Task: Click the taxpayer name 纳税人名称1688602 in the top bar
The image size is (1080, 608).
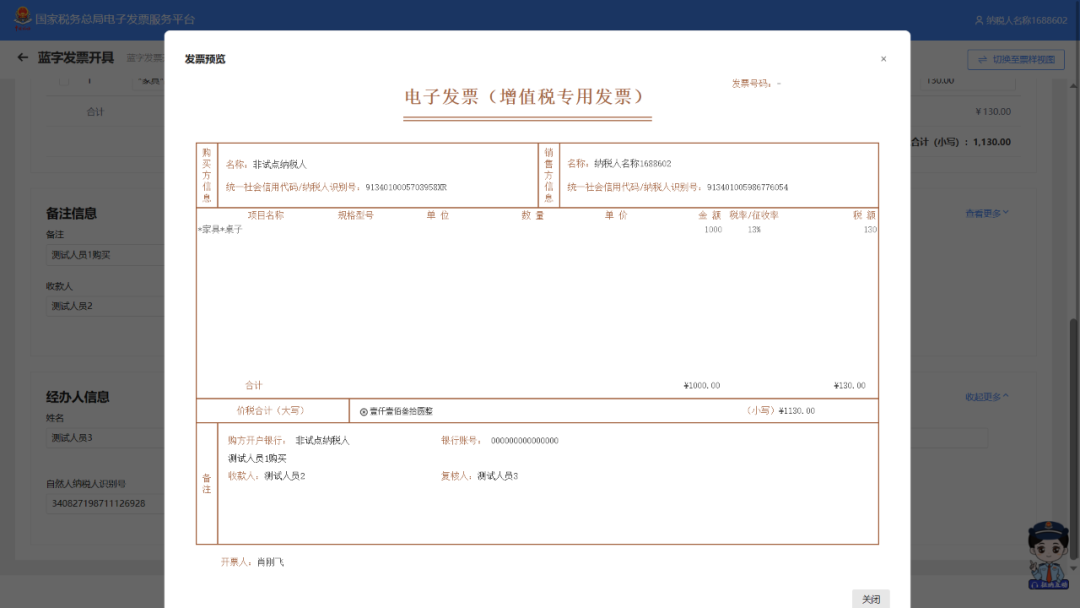Action: coord(1027,21)
